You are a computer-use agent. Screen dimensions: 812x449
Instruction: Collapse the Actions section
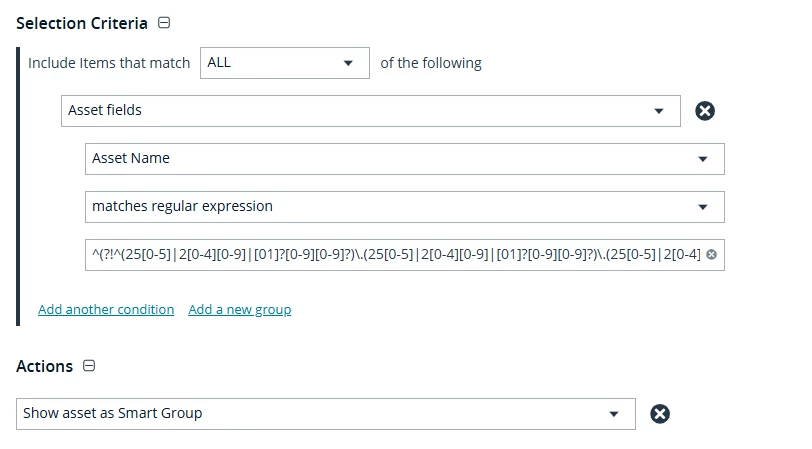pos(89,366)
